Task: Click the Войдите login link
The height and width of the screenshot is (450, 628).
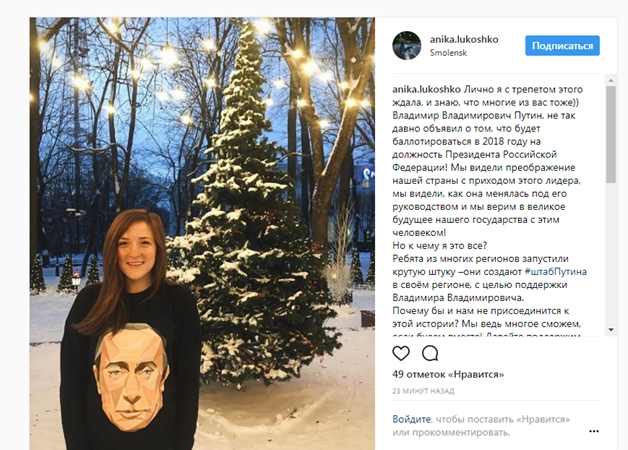Action: coord(412,419)
